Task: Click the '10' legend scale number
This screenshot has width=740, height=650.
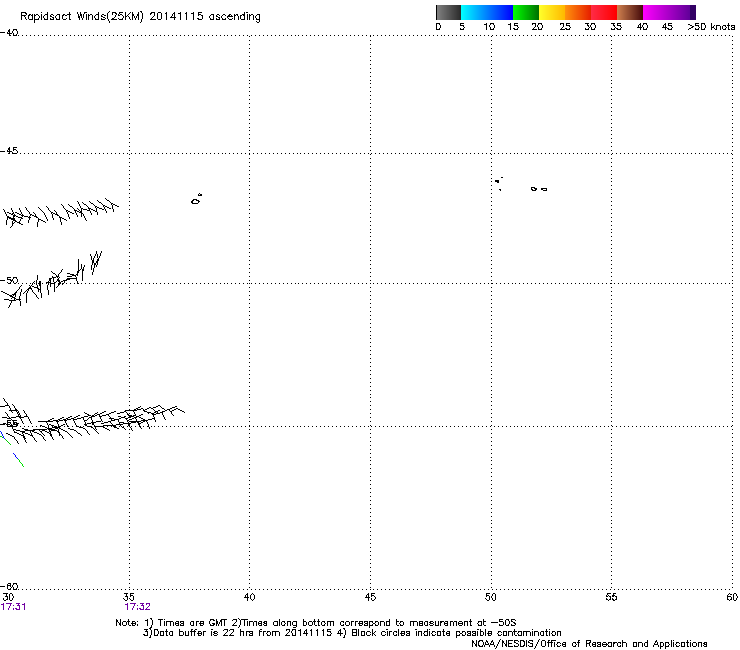Action: coord(489,27)
